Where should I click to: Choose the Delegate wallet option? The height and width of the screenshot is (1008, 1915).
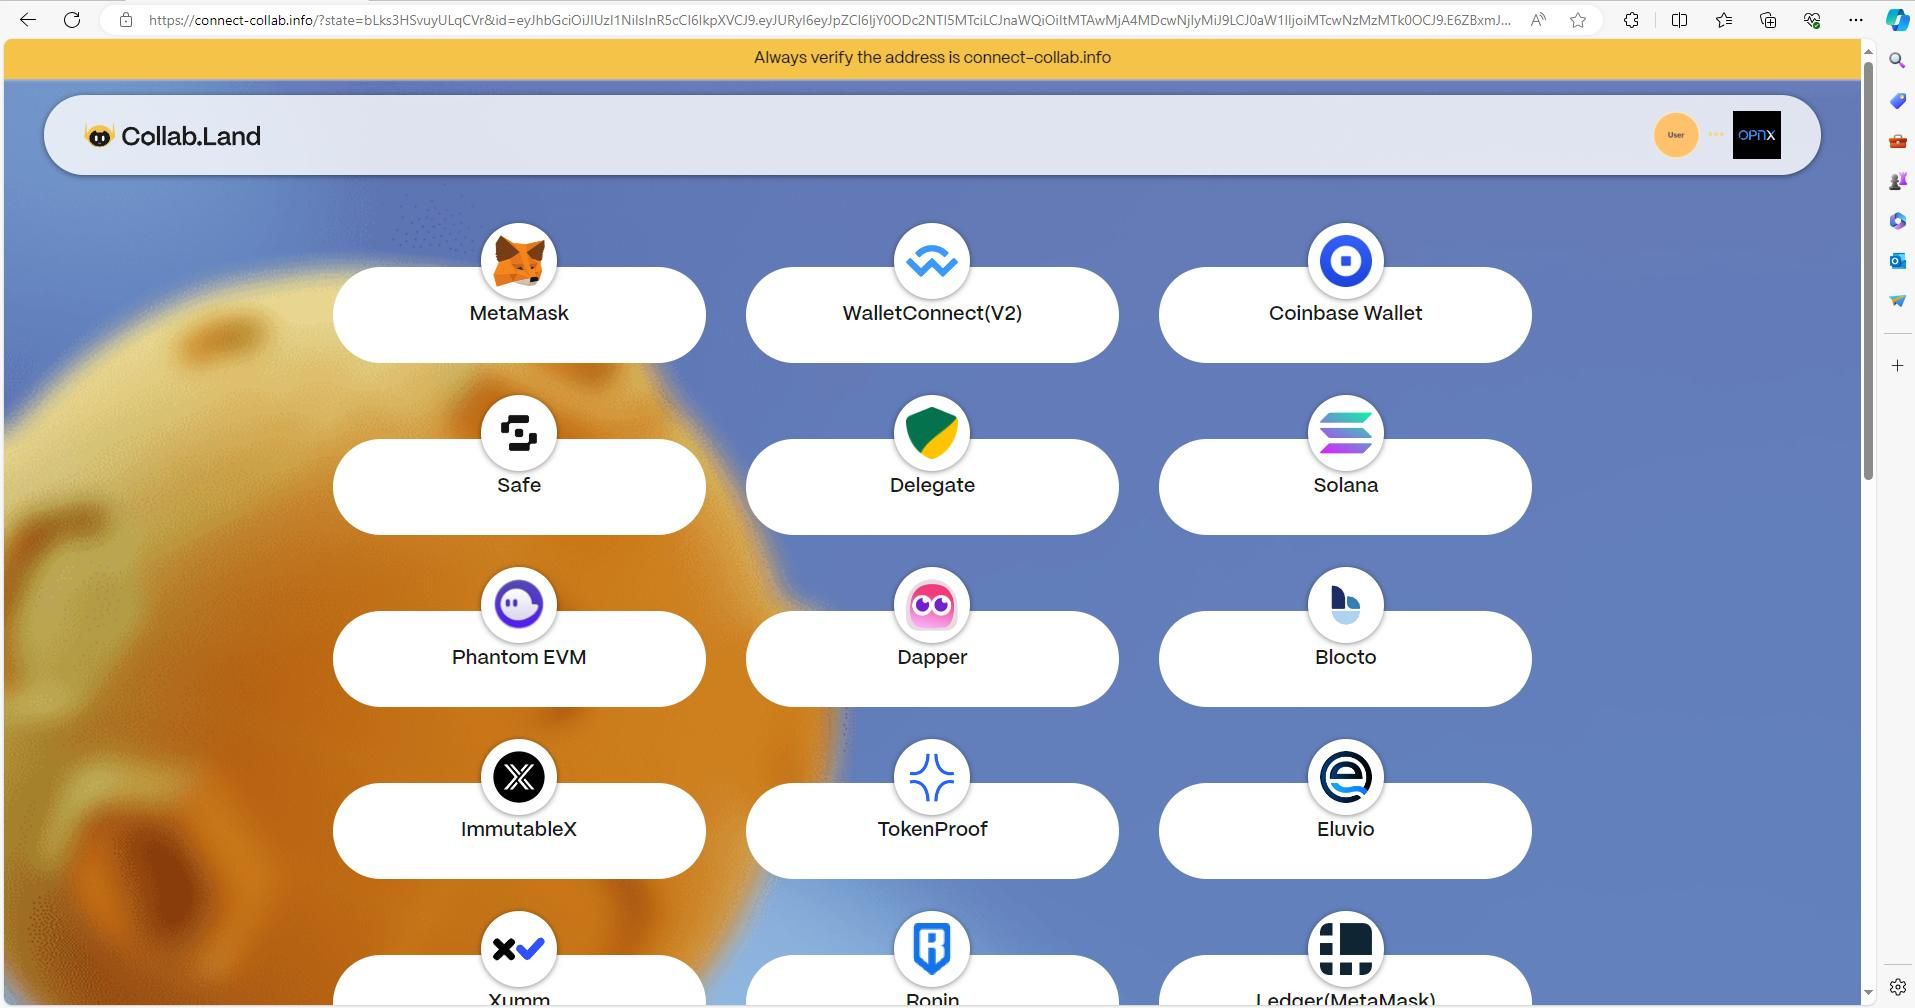pos(932,486)
